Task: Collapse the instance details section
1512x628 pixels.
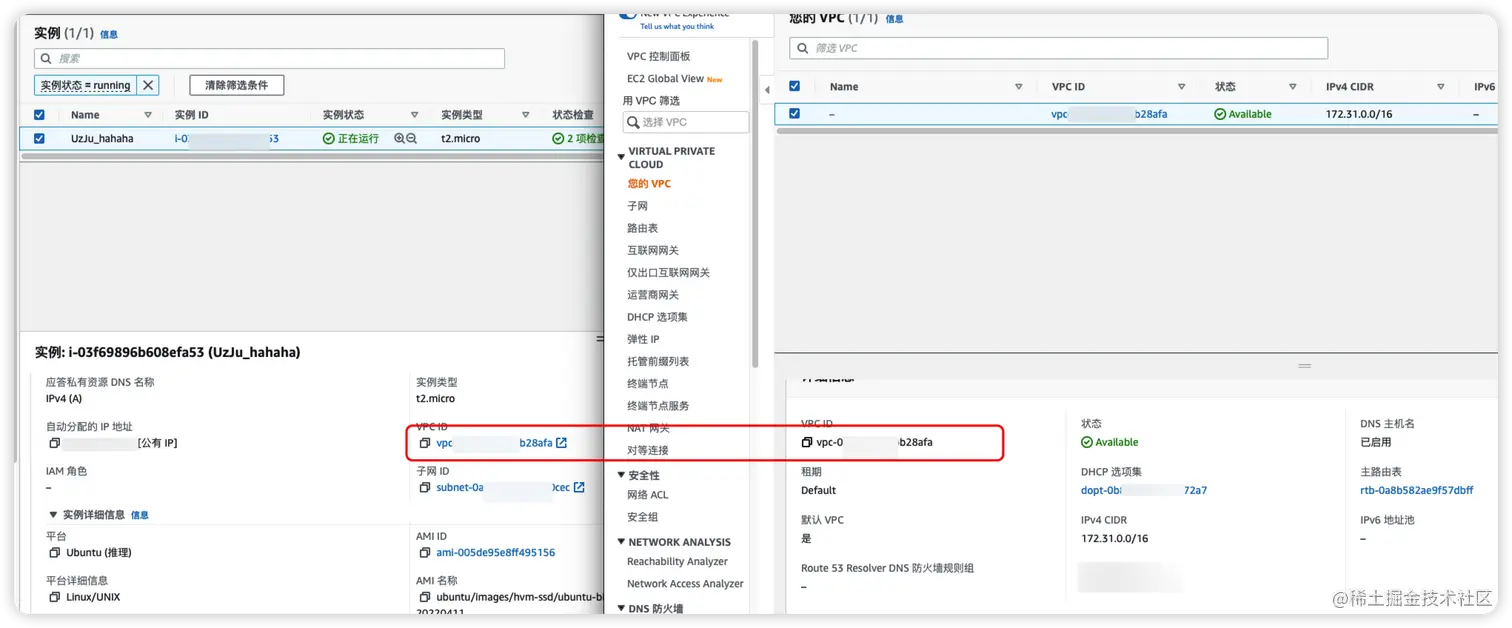Action: pos(53,515)
